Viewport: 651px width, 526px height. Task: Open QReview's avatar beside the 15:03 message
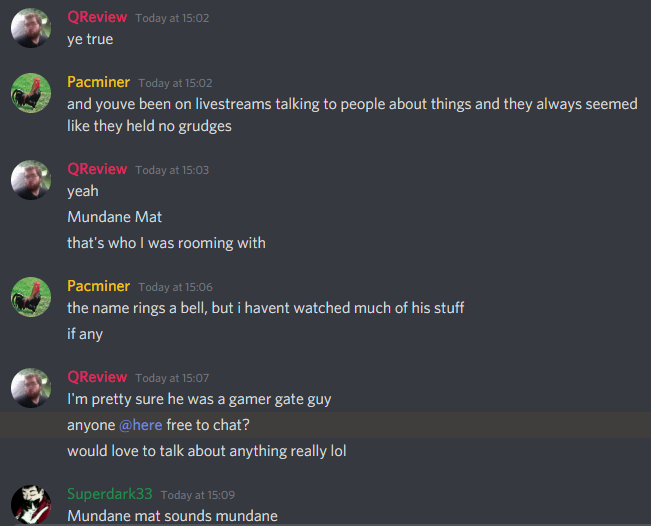pos(31,180)
